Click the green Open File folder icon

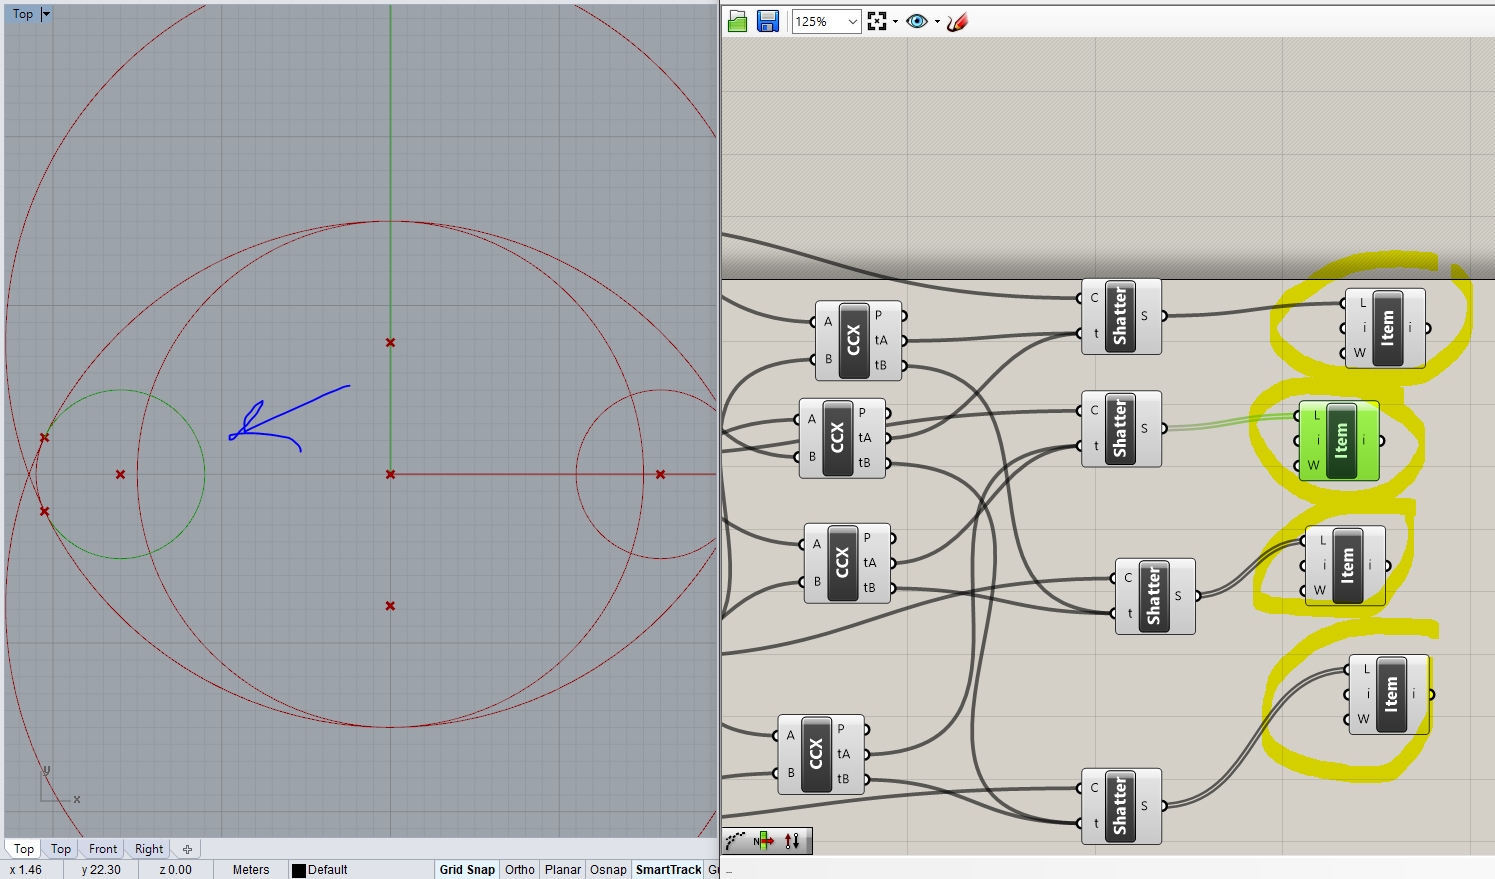pyautogui.click(x=738, y=22)
